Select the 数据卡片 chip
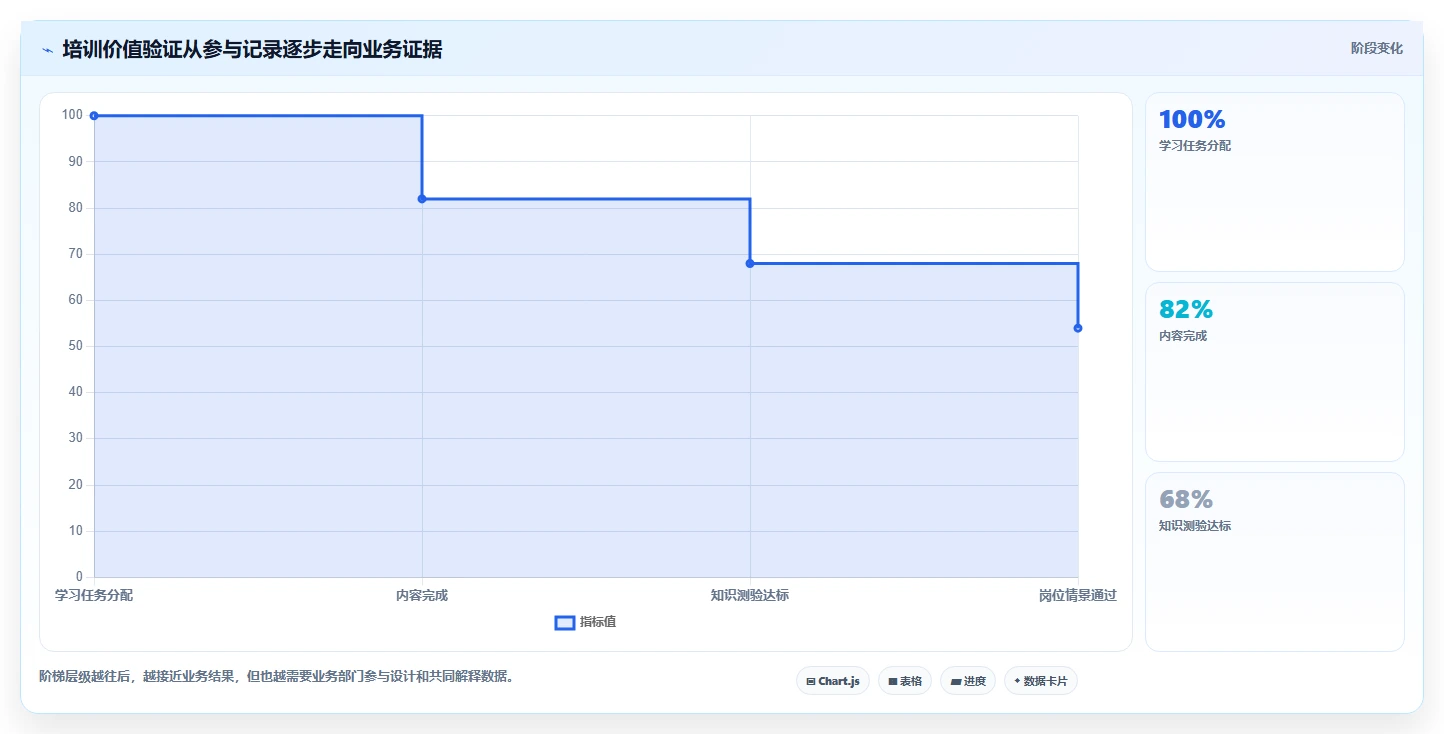Viewport: 1444px width, 734px height. (x=1041, y=681)
